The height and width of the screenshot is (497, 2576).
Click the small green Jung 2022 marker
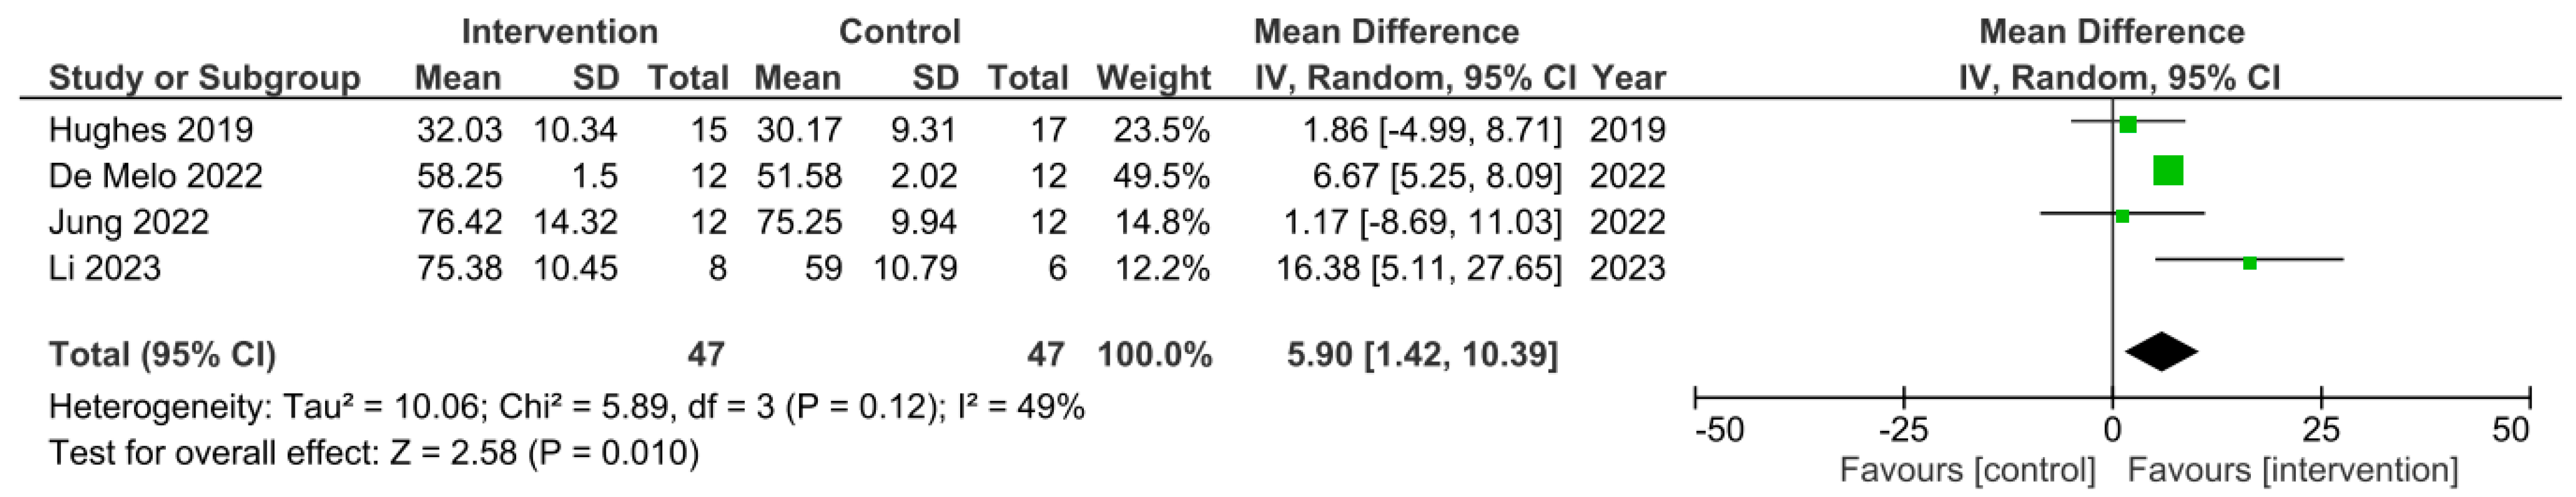pos(2122,216)
